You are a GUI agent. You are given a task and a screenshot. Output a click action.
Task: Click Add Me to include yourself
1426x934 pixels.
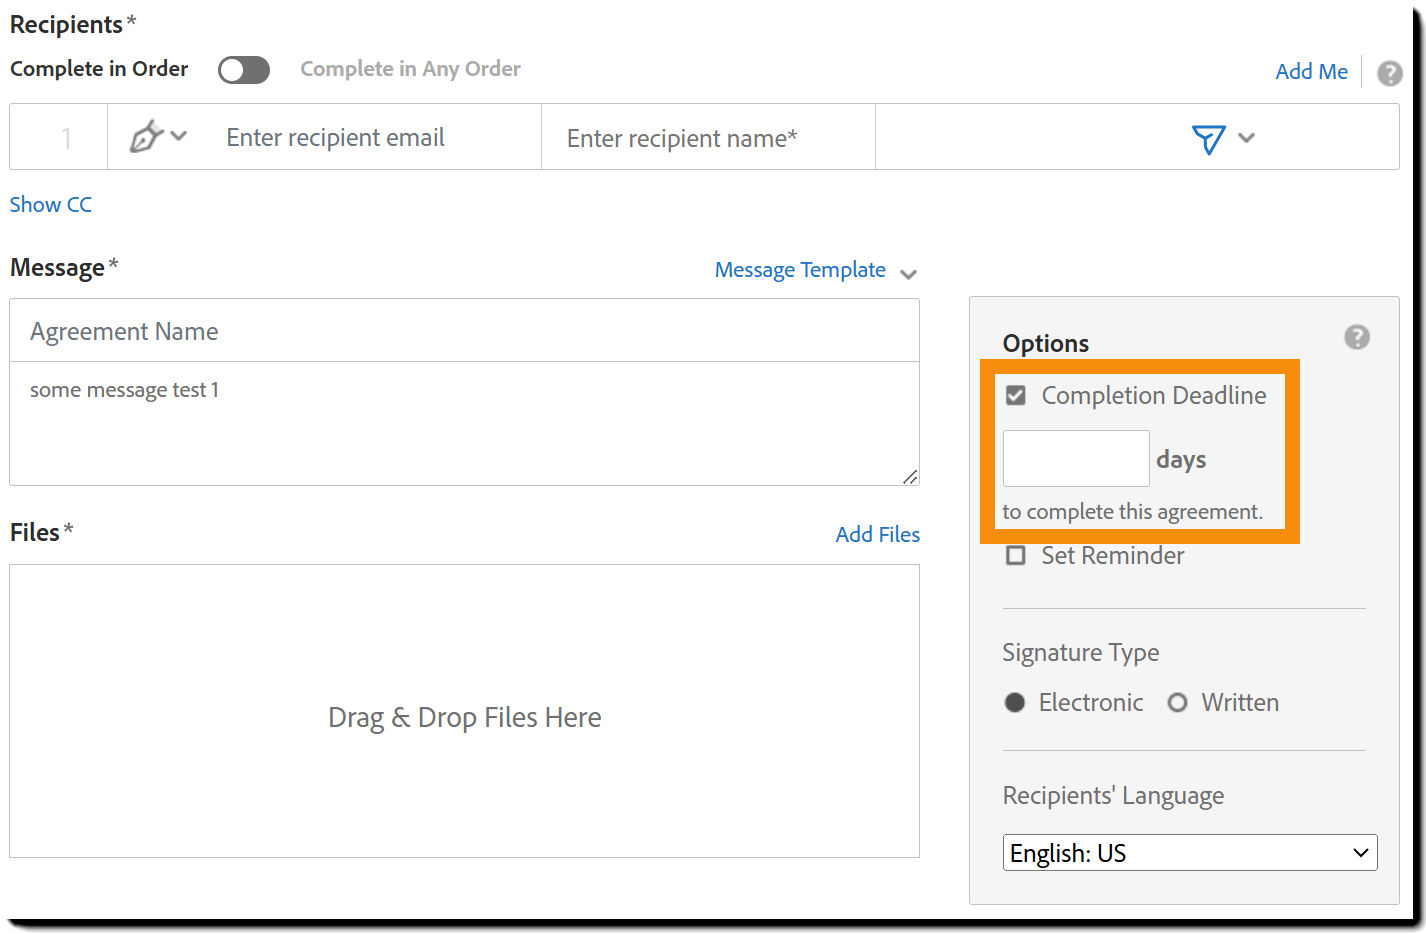pos(1311,71)
